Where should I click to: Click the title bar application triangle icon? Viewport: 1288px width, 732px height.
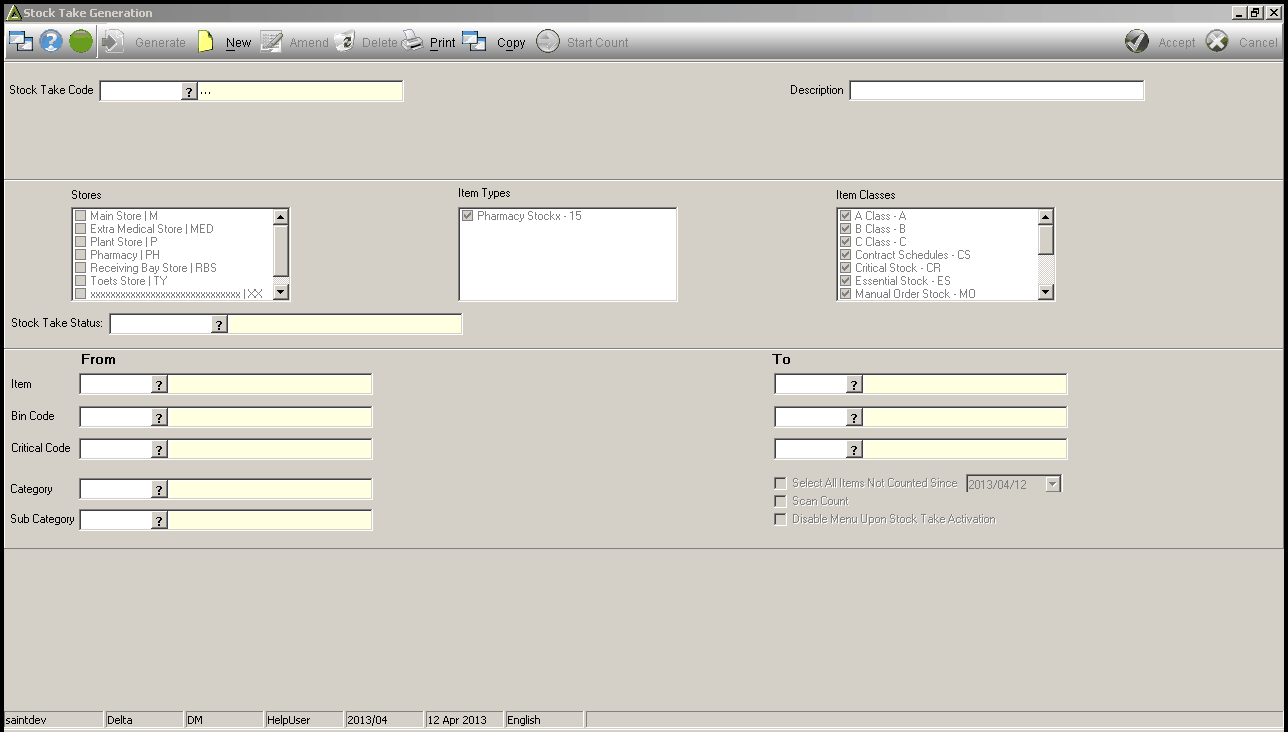tap(13, 13)
